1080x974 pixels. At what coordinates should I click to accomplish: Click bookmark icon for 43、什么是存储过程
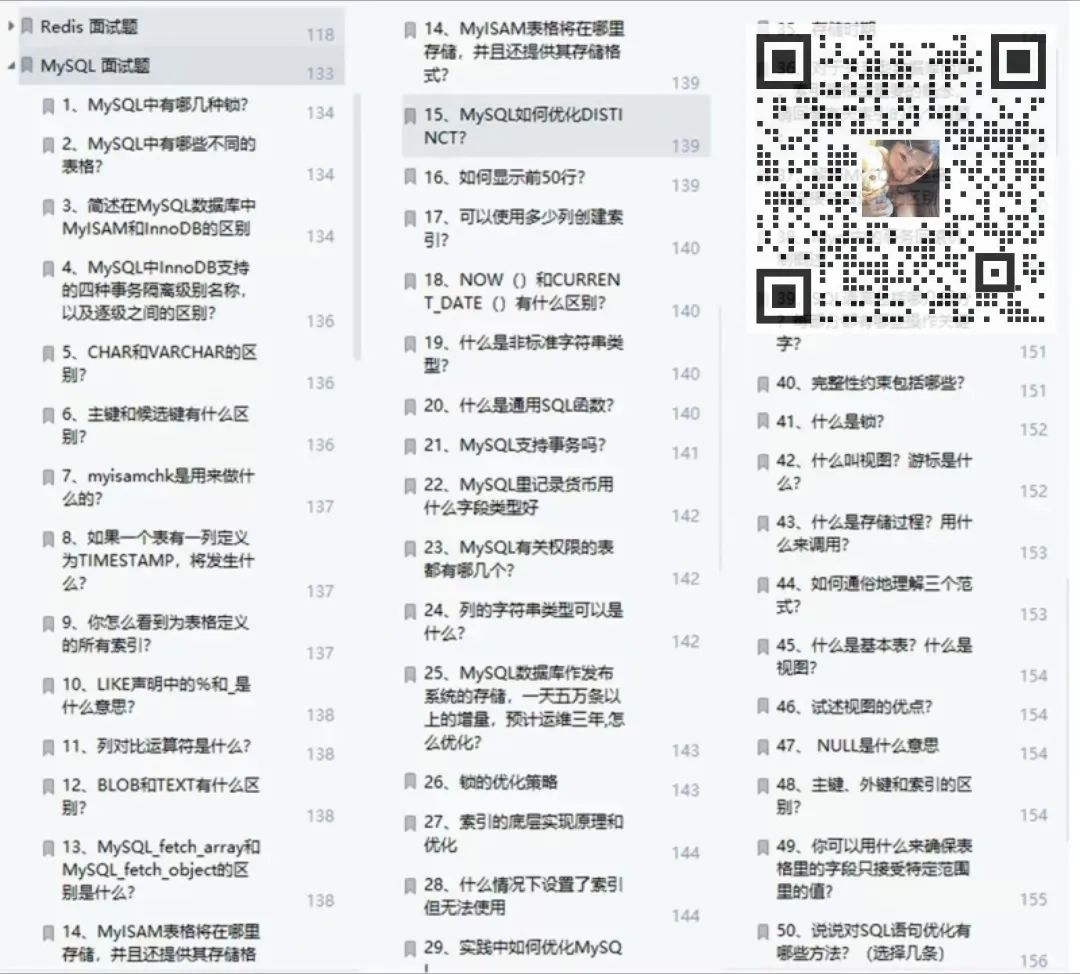763,523
